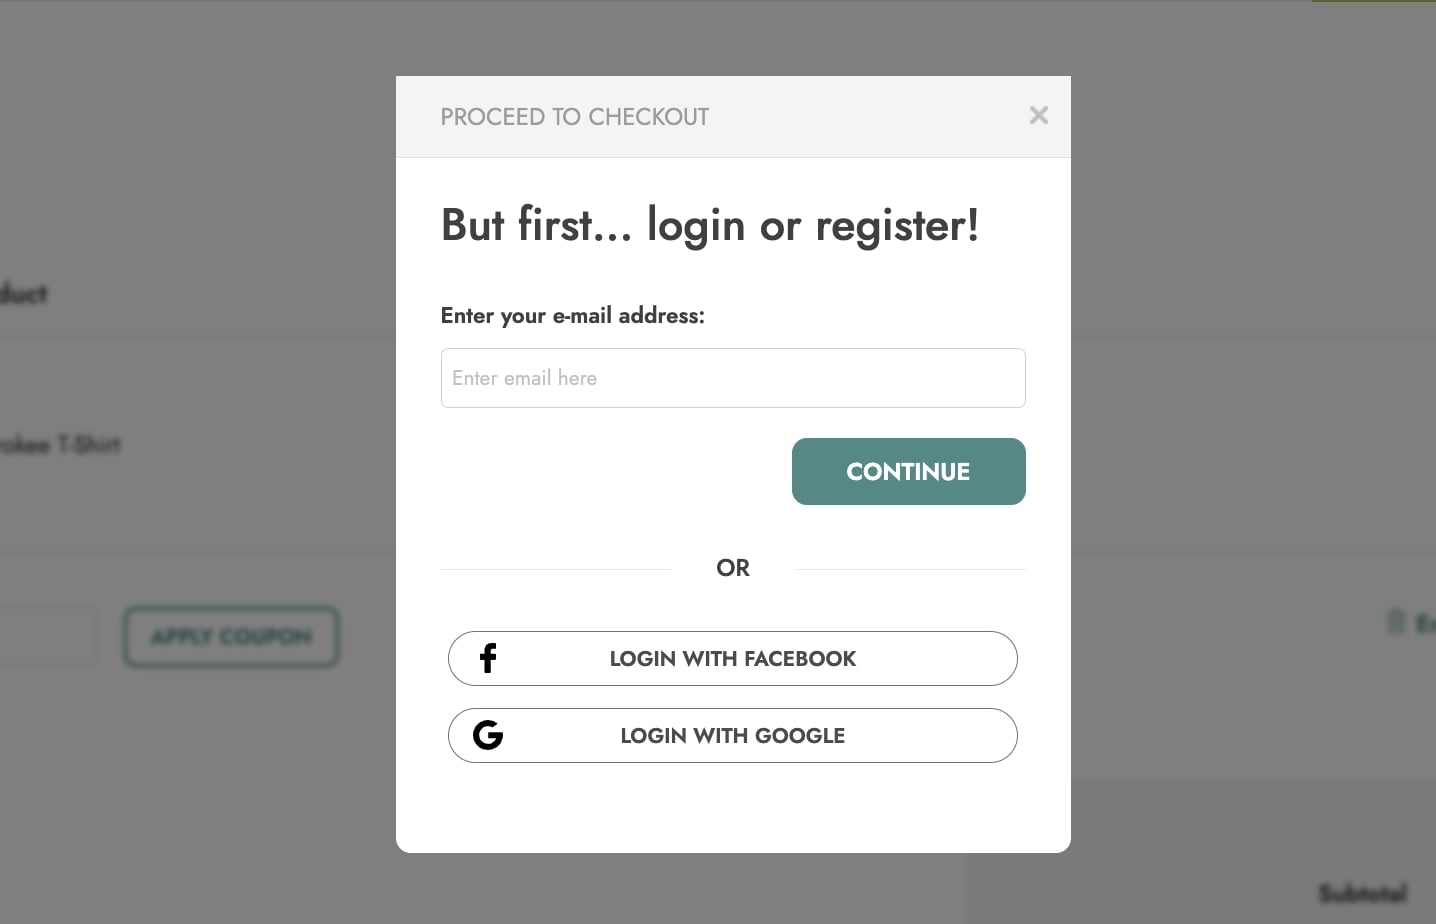Click the Apply Coupon button behind the dialog

coord(231,637)
